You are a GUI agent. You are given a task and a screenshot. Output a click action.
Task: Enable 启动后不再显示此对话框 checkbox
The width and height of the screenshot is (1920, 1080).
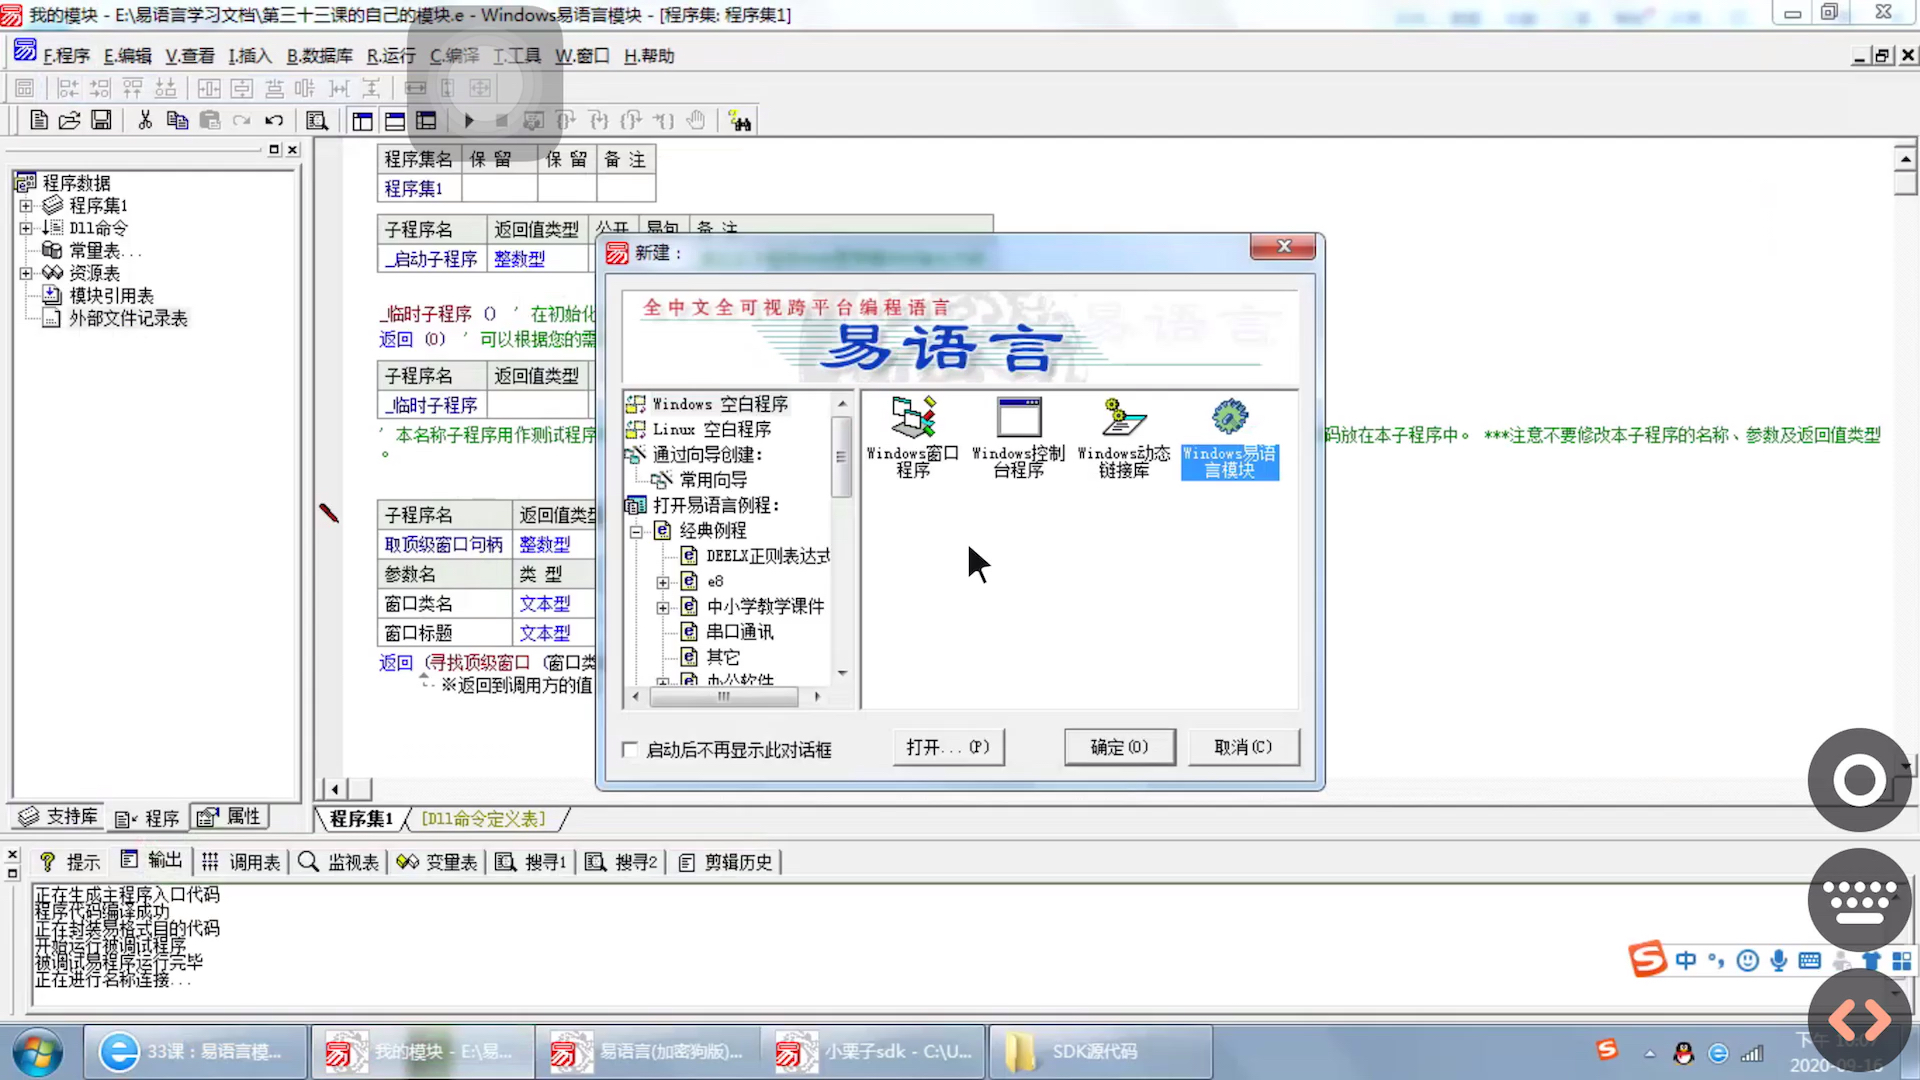tap(630, 749)
